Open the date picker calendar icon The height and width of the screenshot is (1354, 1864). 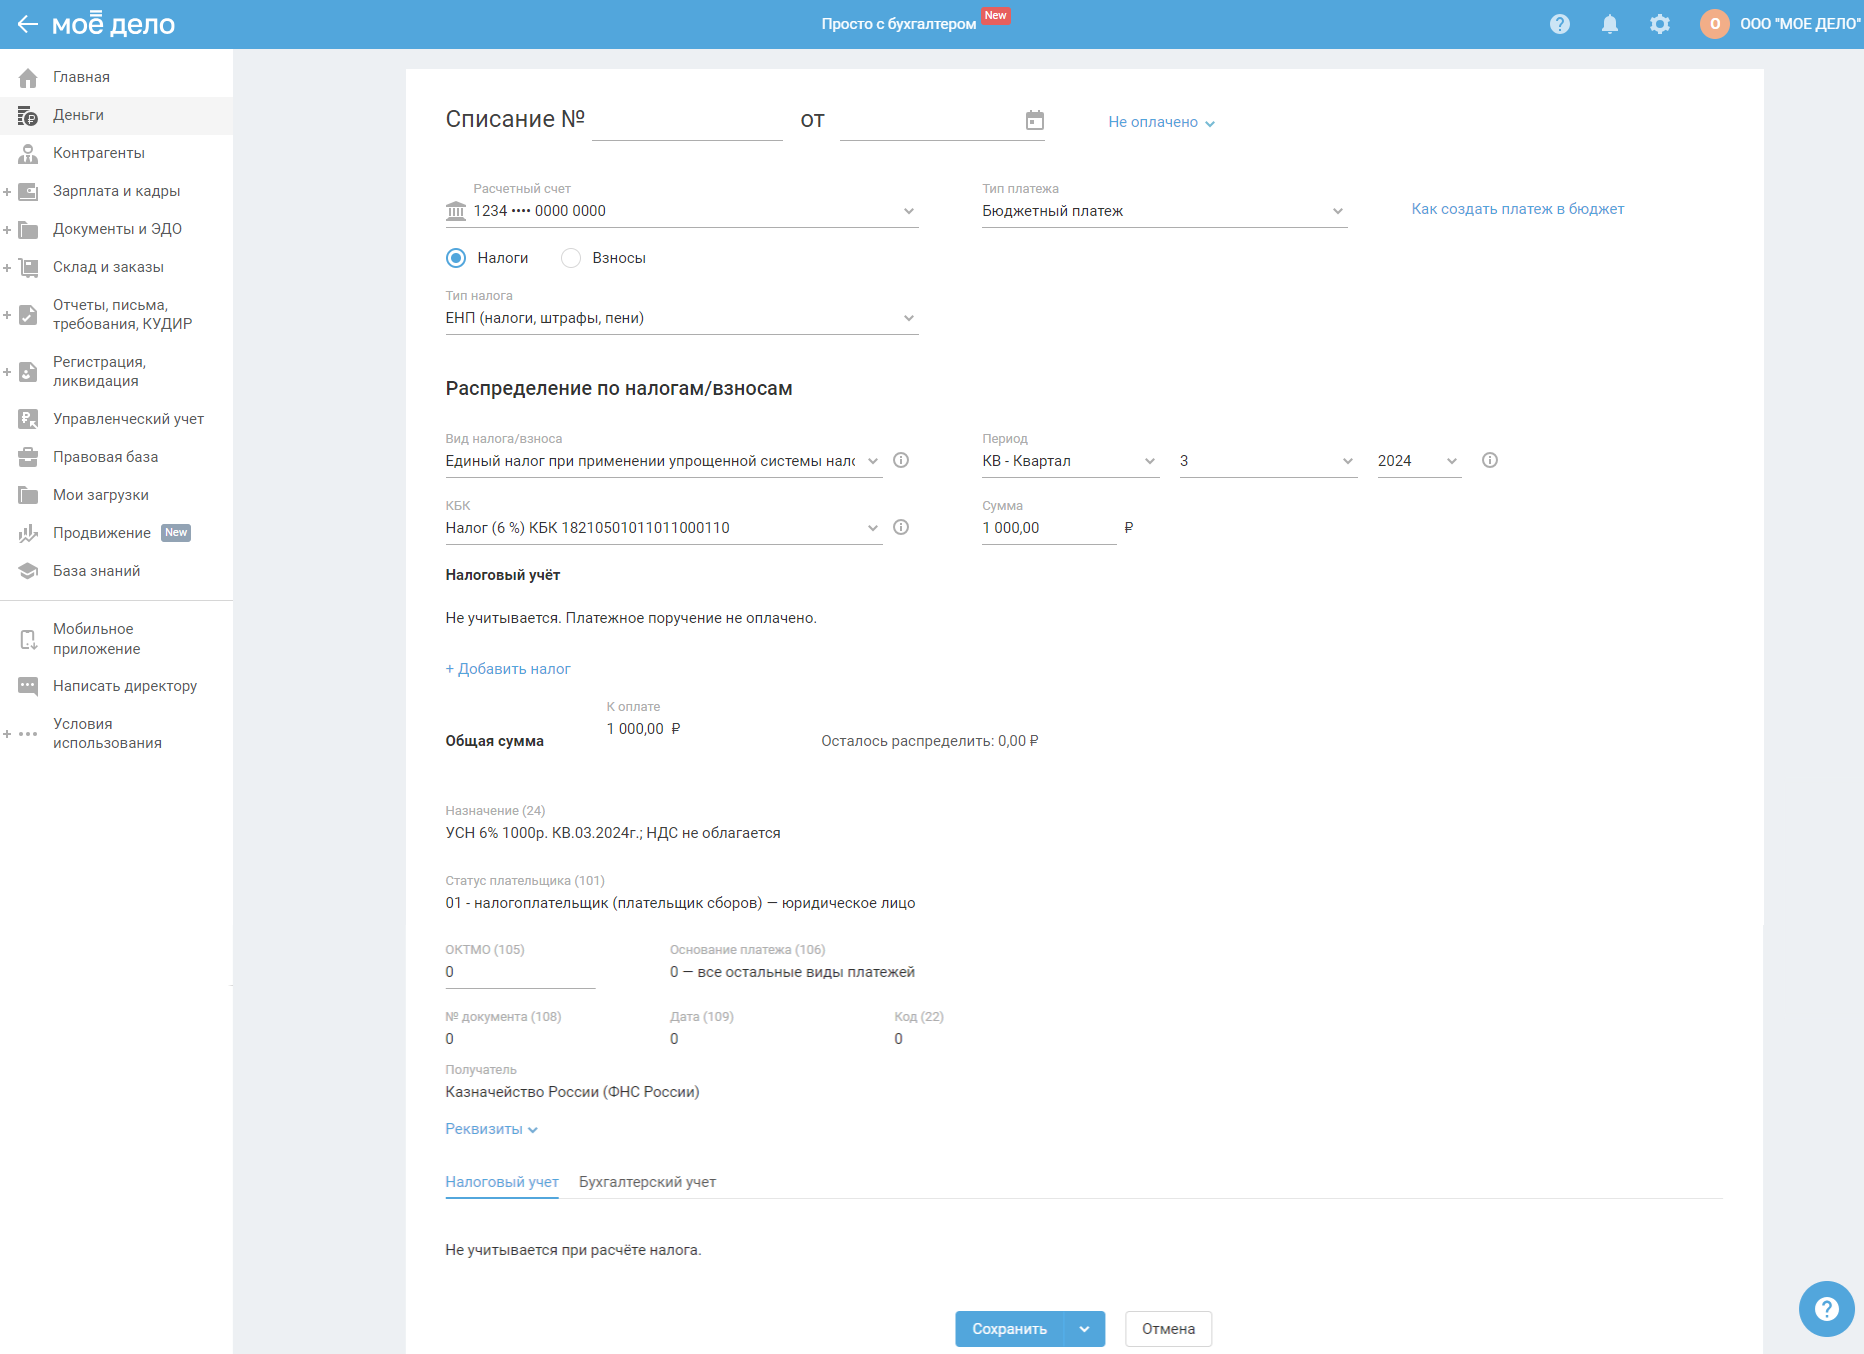tap(1035, 120)
